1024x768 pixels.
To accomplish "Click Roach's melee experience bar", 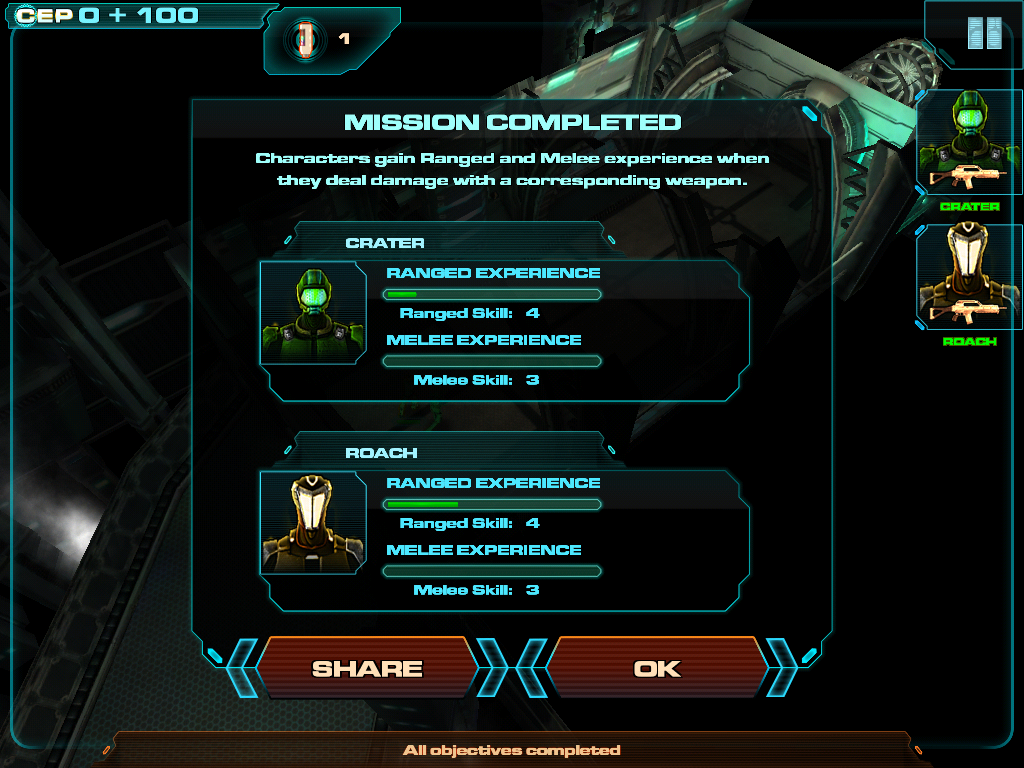I will 492,571.
